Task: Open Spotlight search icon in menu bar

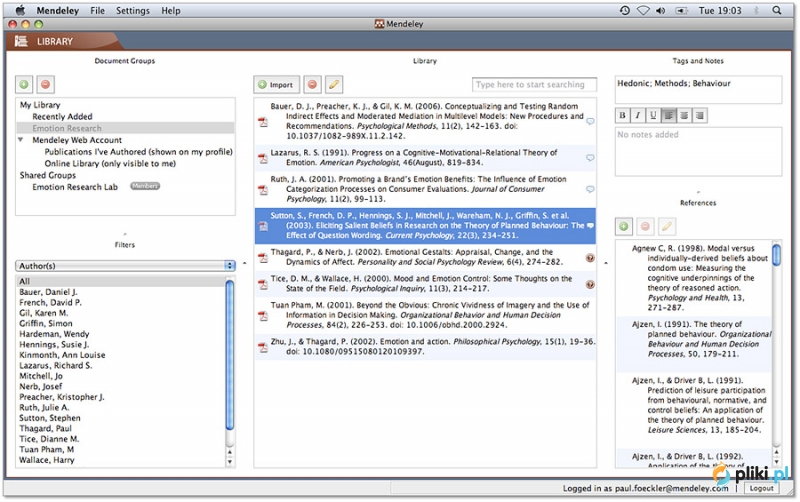Action: click(777, 10)
